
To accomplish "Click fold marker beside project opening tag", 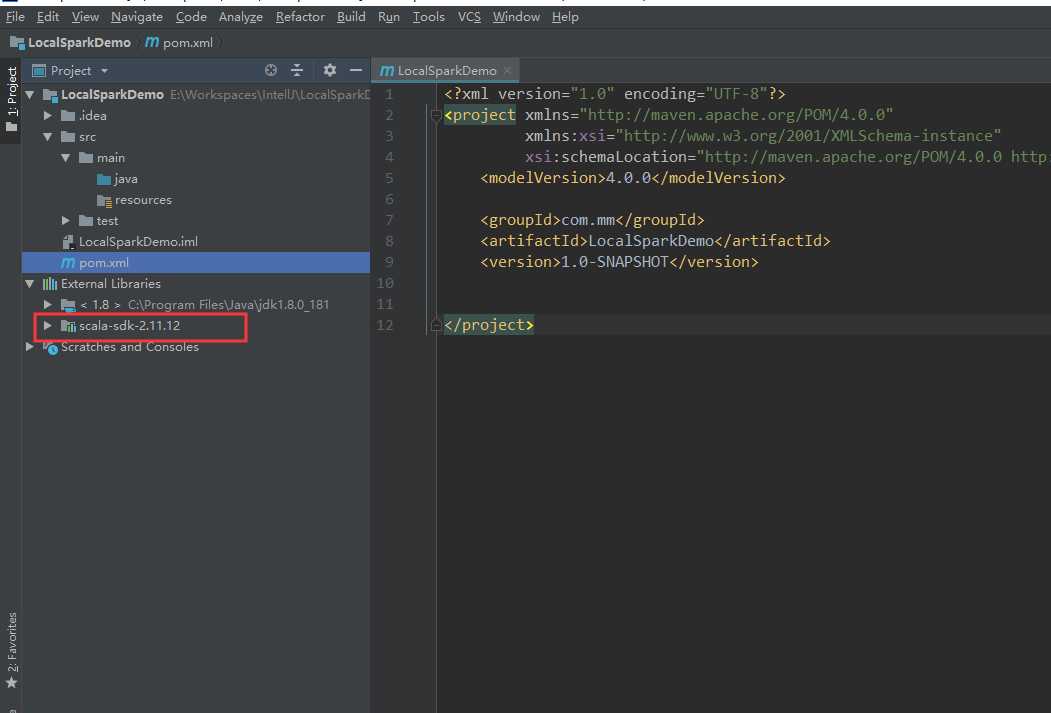I will 435,115.
